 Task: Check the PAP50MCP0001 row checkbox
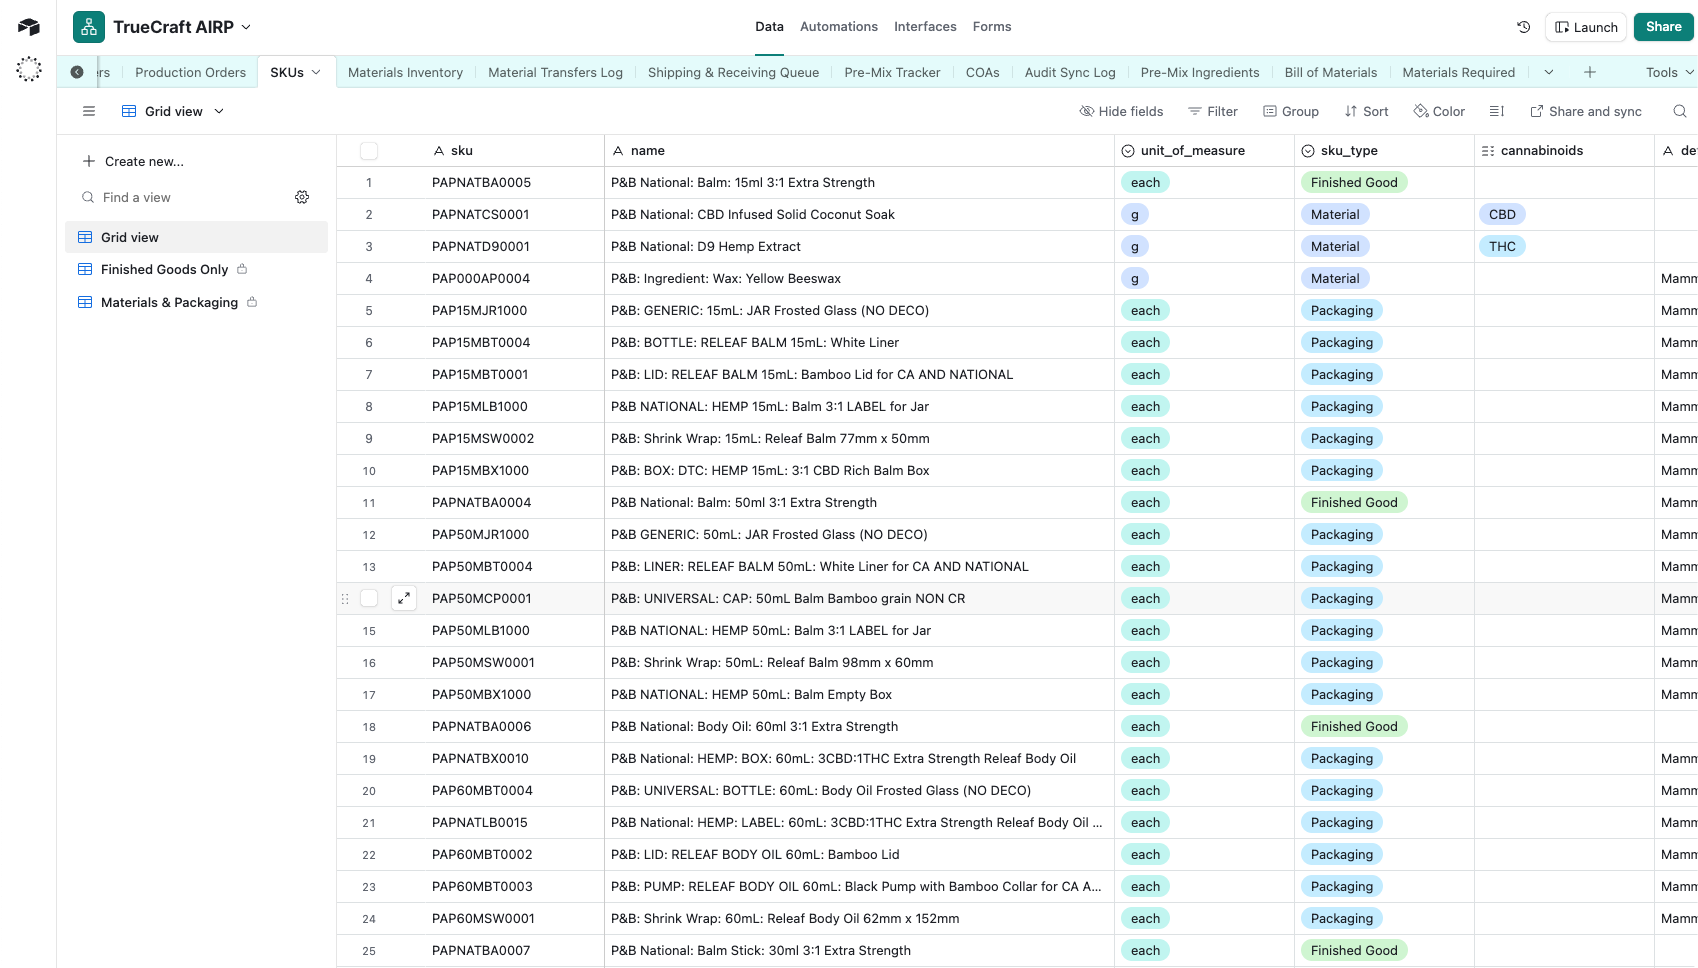[x=369, y=598]
